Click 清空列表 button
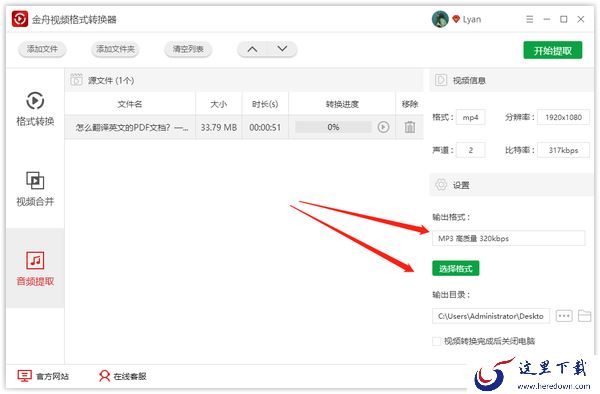The height and width of the screenshot is (394, 600). point(188,49)
